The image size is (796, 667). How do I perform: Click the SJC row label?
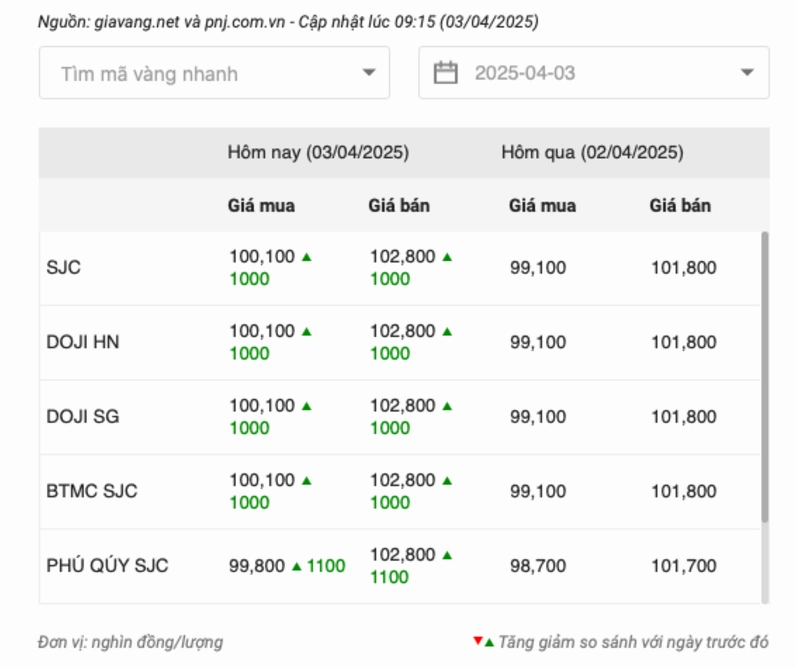pos(64,268)
